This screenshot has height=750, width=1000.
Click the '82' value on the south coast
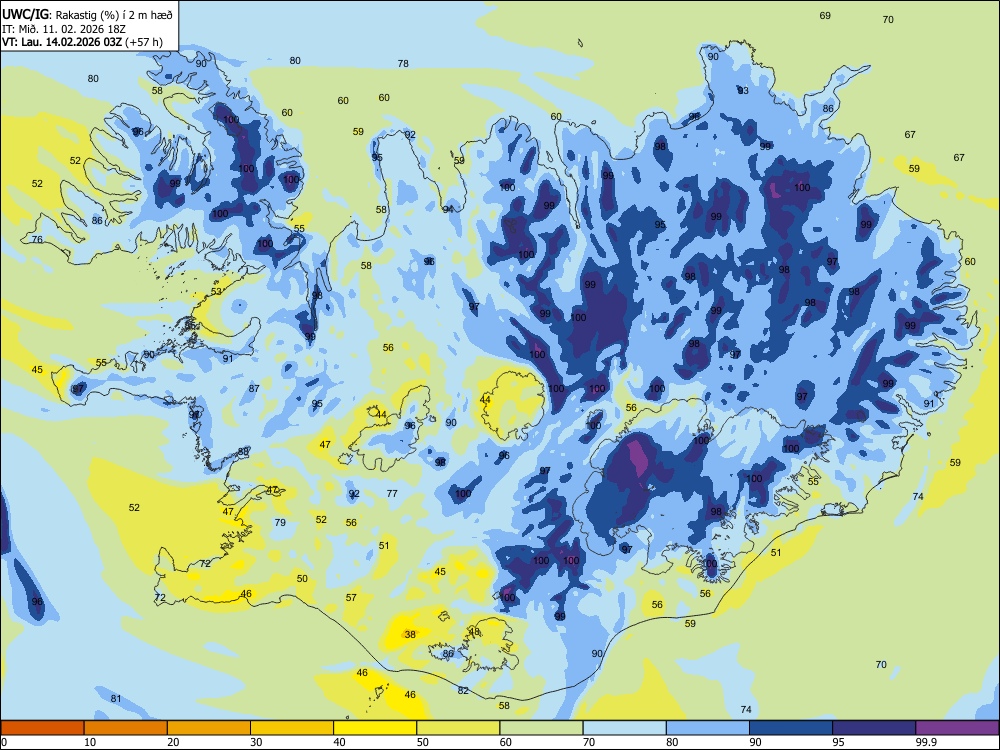463,690
